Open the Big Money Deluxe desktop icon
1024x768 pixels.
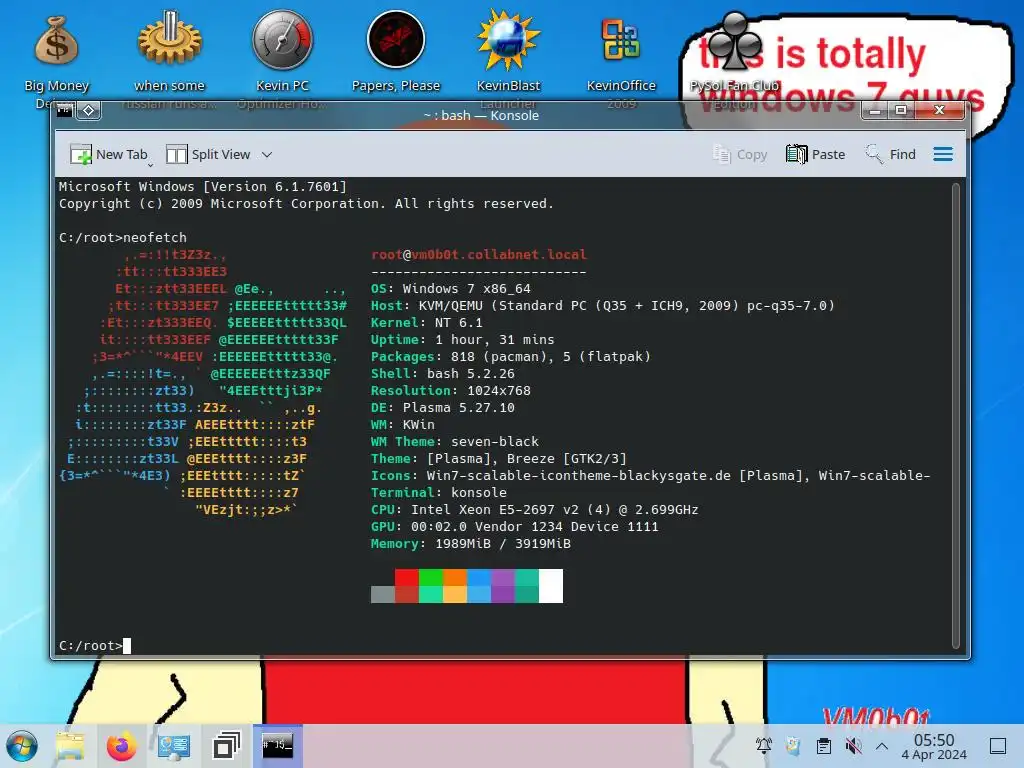pyautogui.click(x=56, y=54)
